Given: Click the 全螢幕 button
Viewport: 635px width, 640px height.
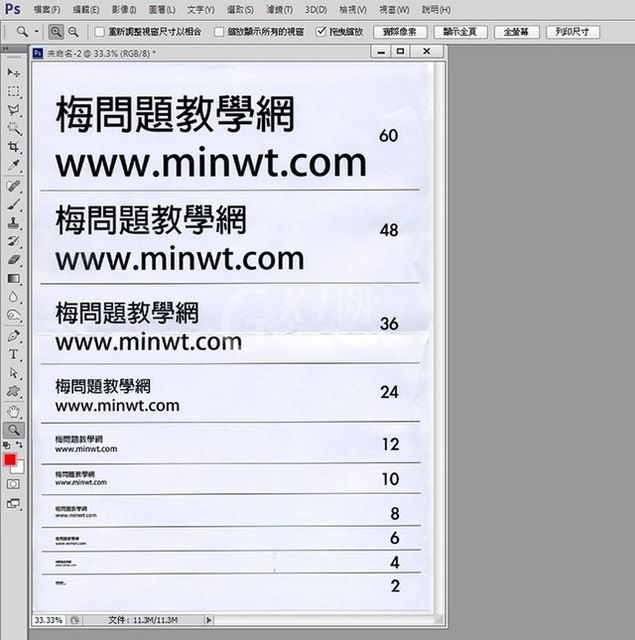Looking at the screenshot, I should coord(517,32).
